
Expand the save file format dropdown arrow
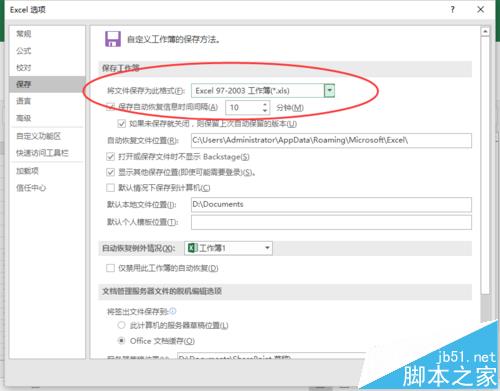[x=329, y=90]
